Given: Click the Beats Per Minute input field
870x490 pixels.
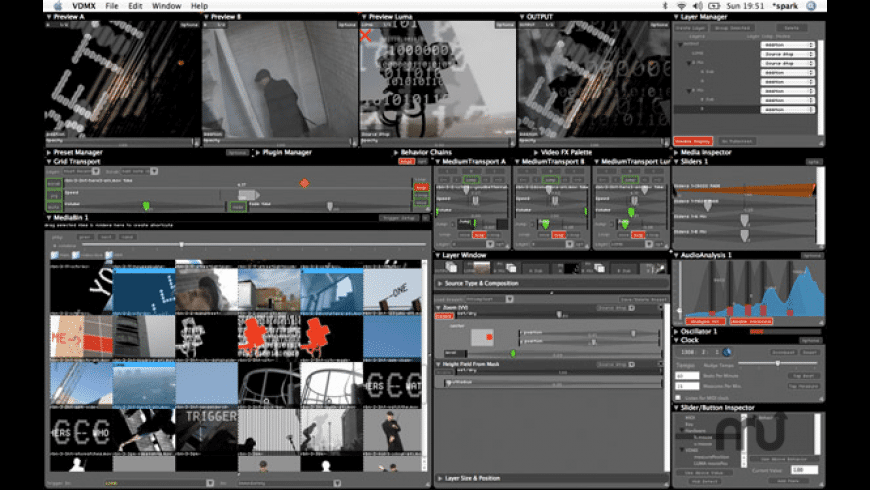Looking at the screenshot, I should click(x=687, y=376).
